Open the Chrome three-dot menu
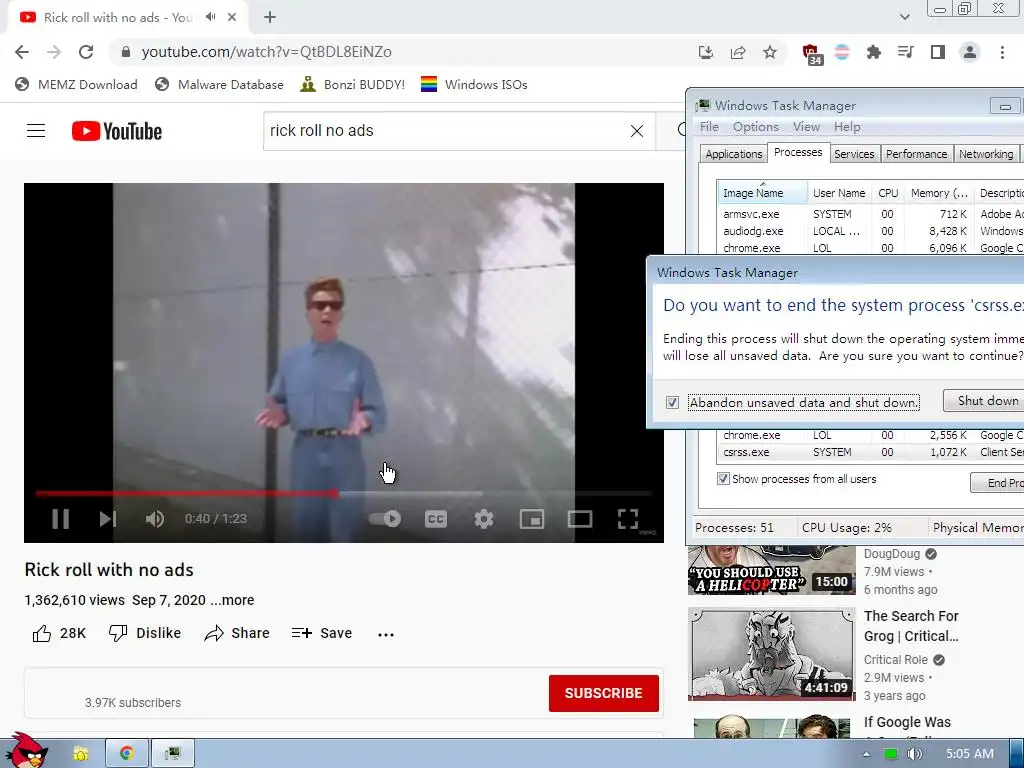This screenshot has height=768, width=1024. pyautogui.click(x=1002, y=52)
